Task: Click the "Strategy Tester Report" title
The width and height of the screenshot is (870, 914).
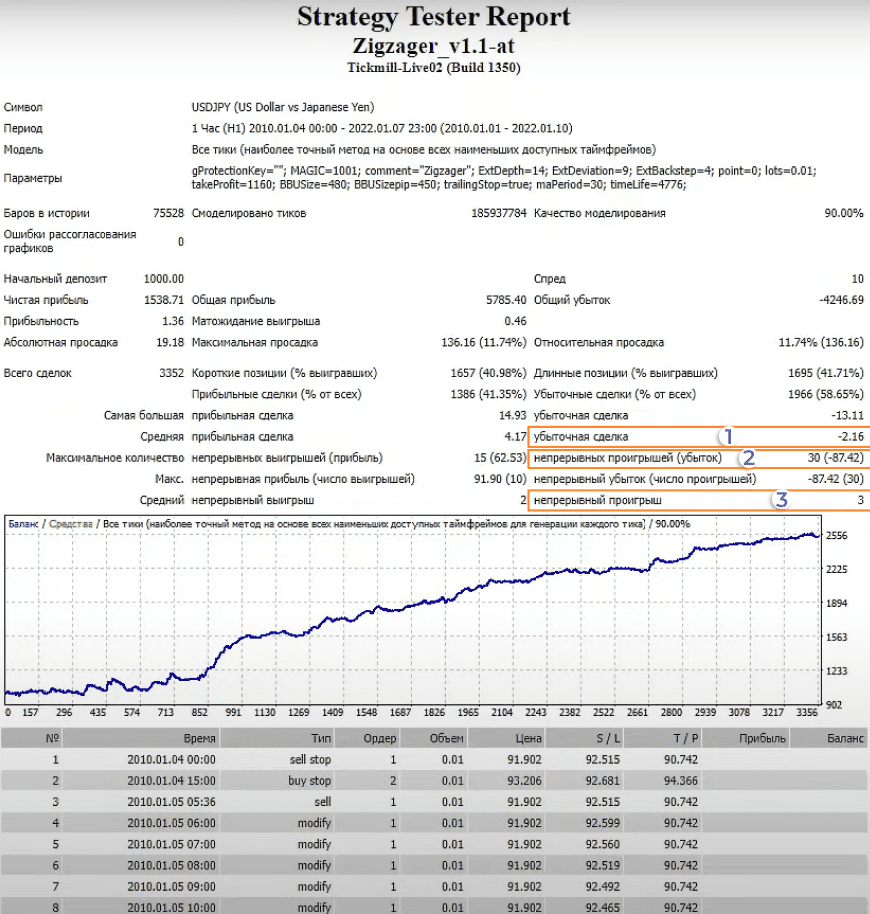Action: [x=435, y=17]
